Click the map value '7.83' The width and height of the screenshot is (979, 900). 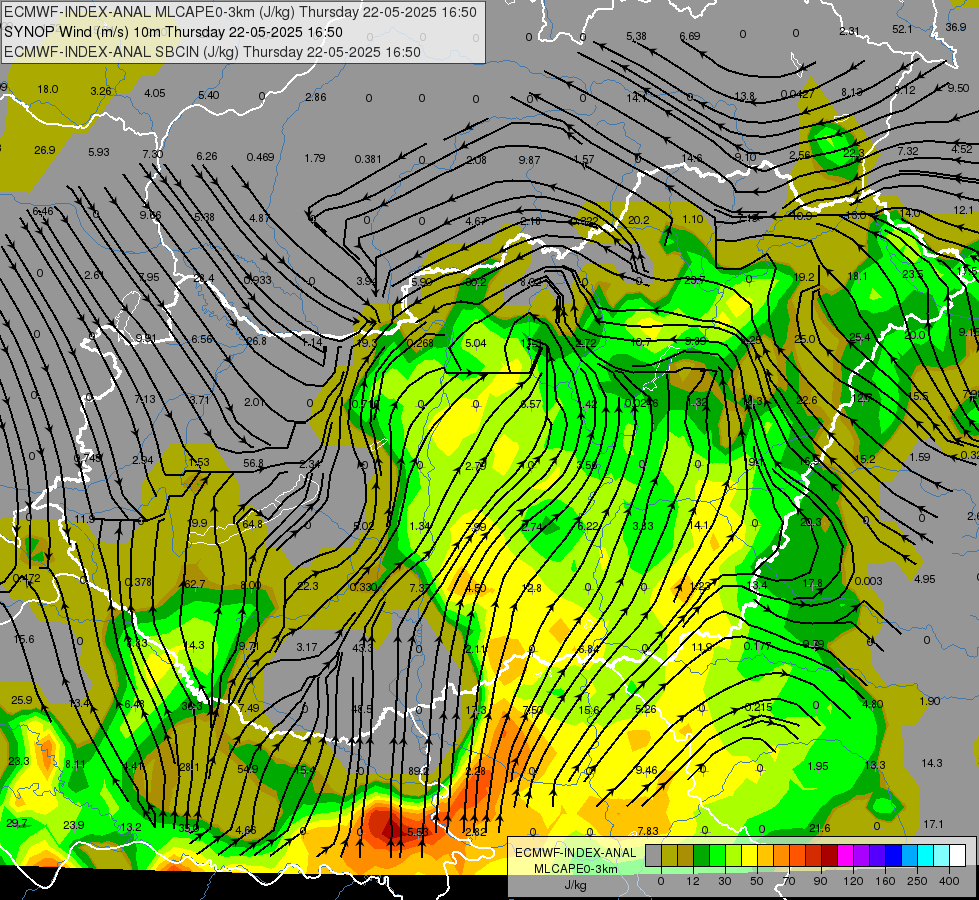[x=648, y=831]
